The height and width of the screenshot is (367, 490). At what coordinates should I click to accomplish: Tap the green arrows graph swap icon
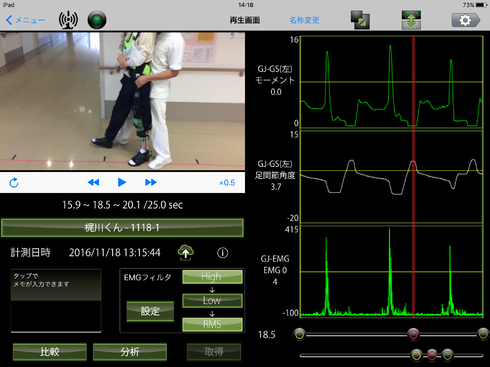[x=411, y=20]
